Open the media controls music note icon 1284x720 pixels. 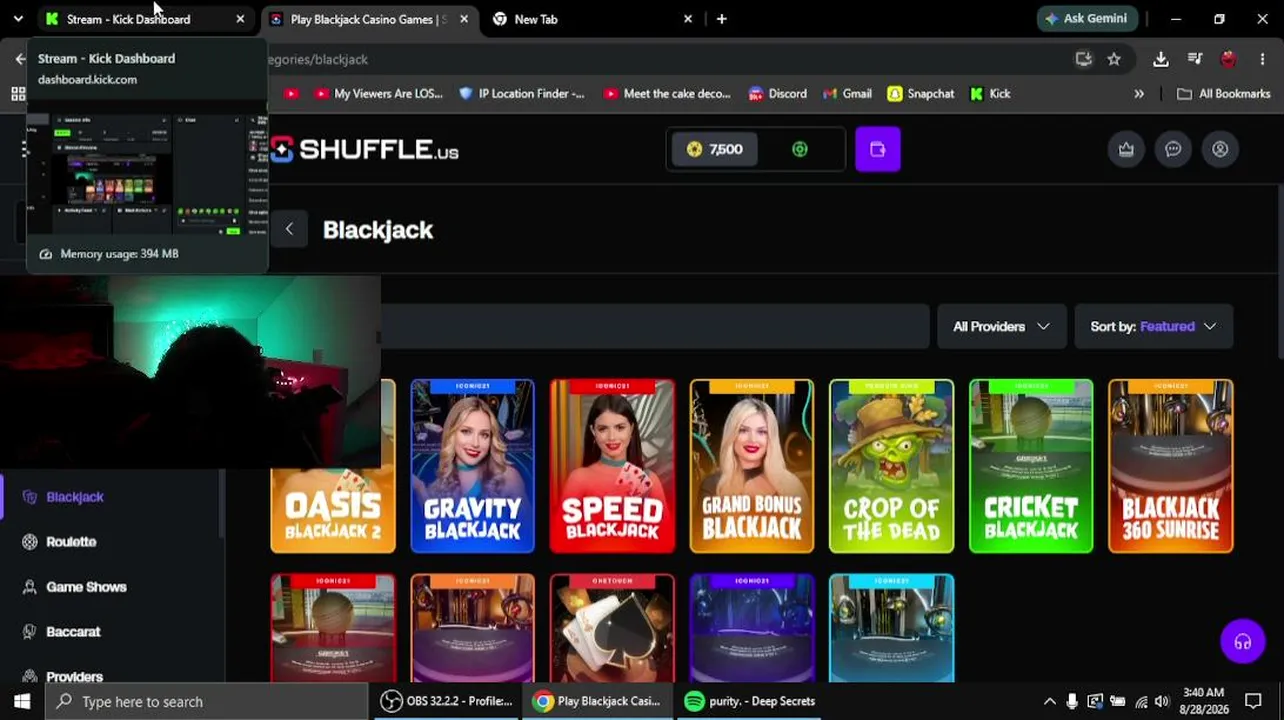[1195, 59]
